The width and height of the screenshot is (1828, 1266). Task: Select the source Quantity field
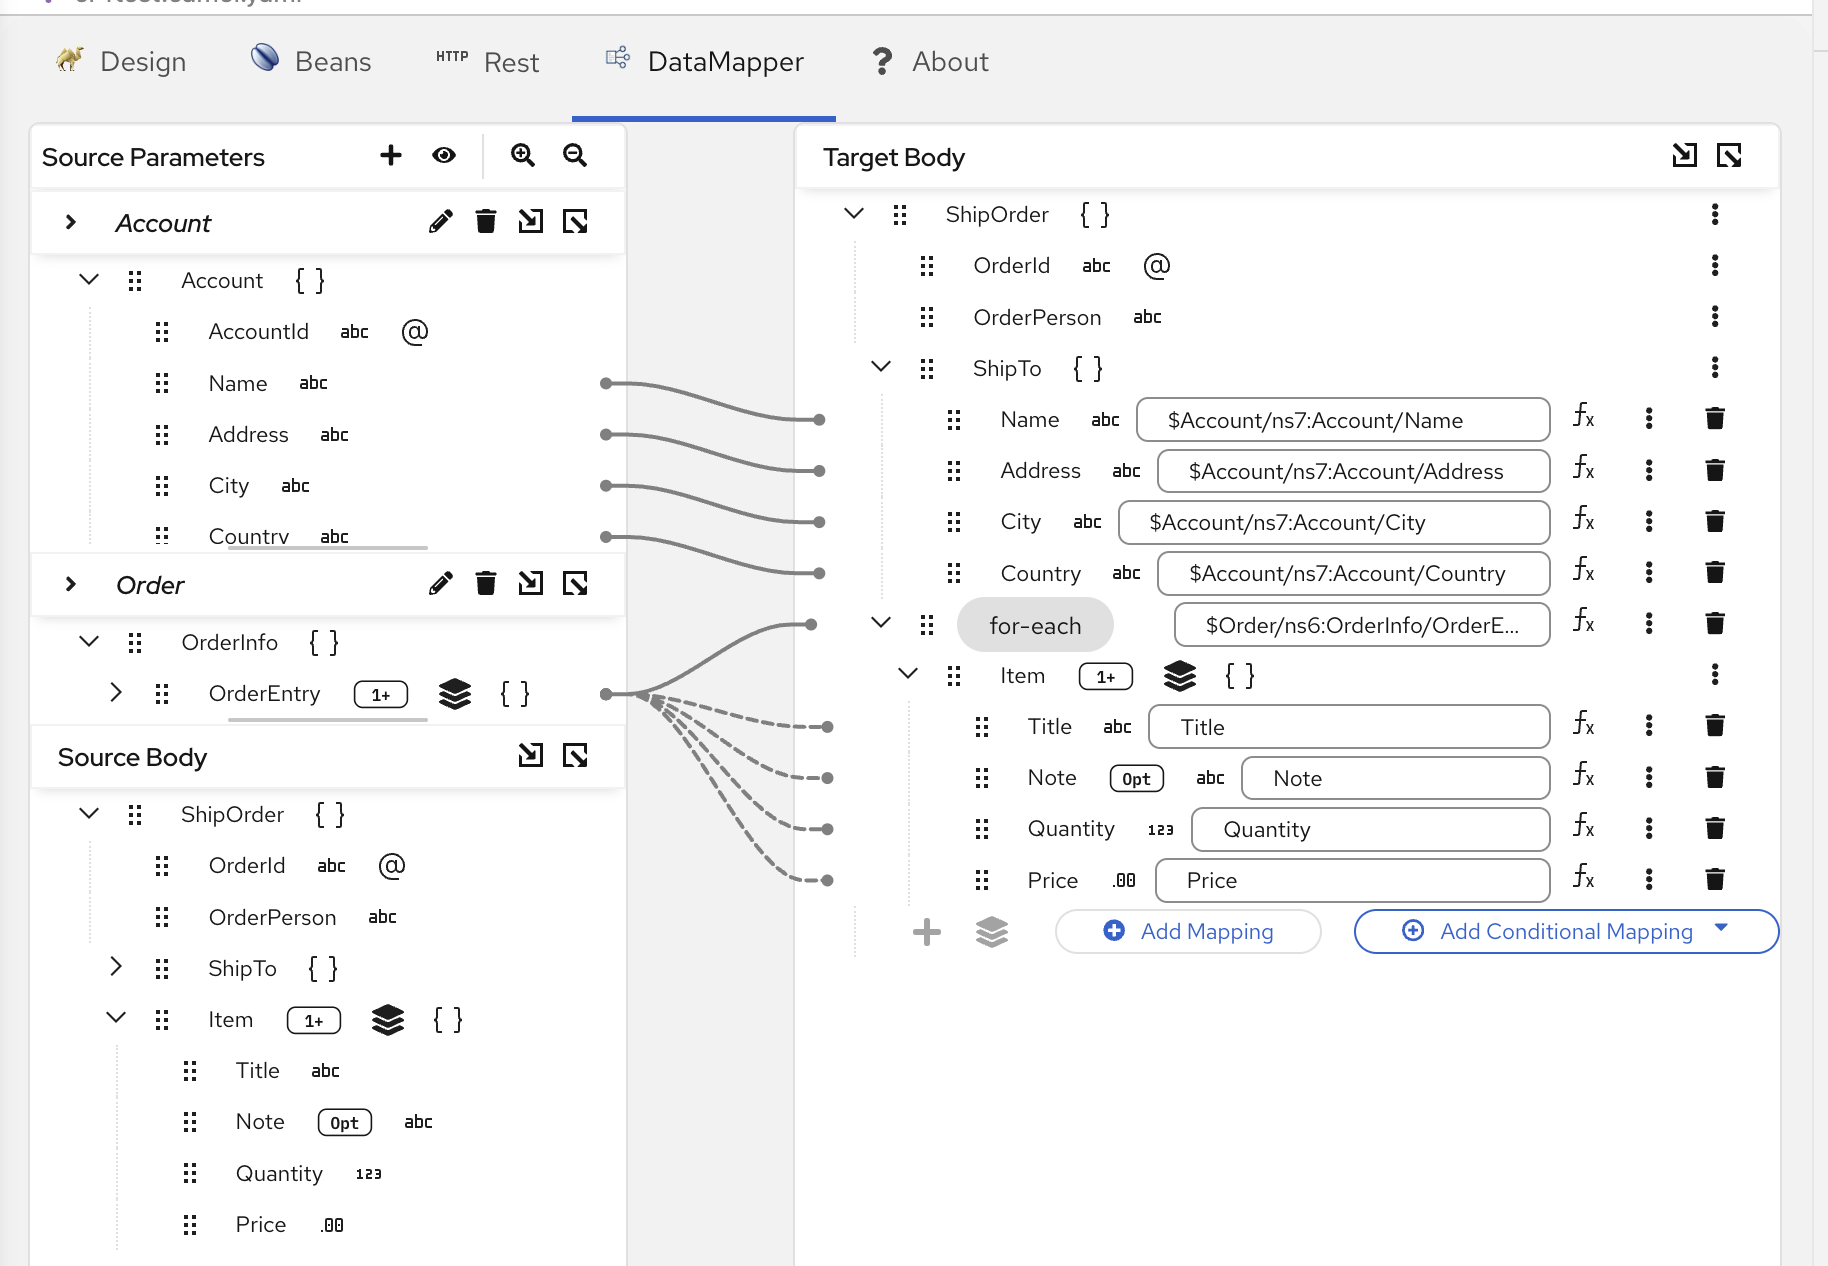point(279,1173)
